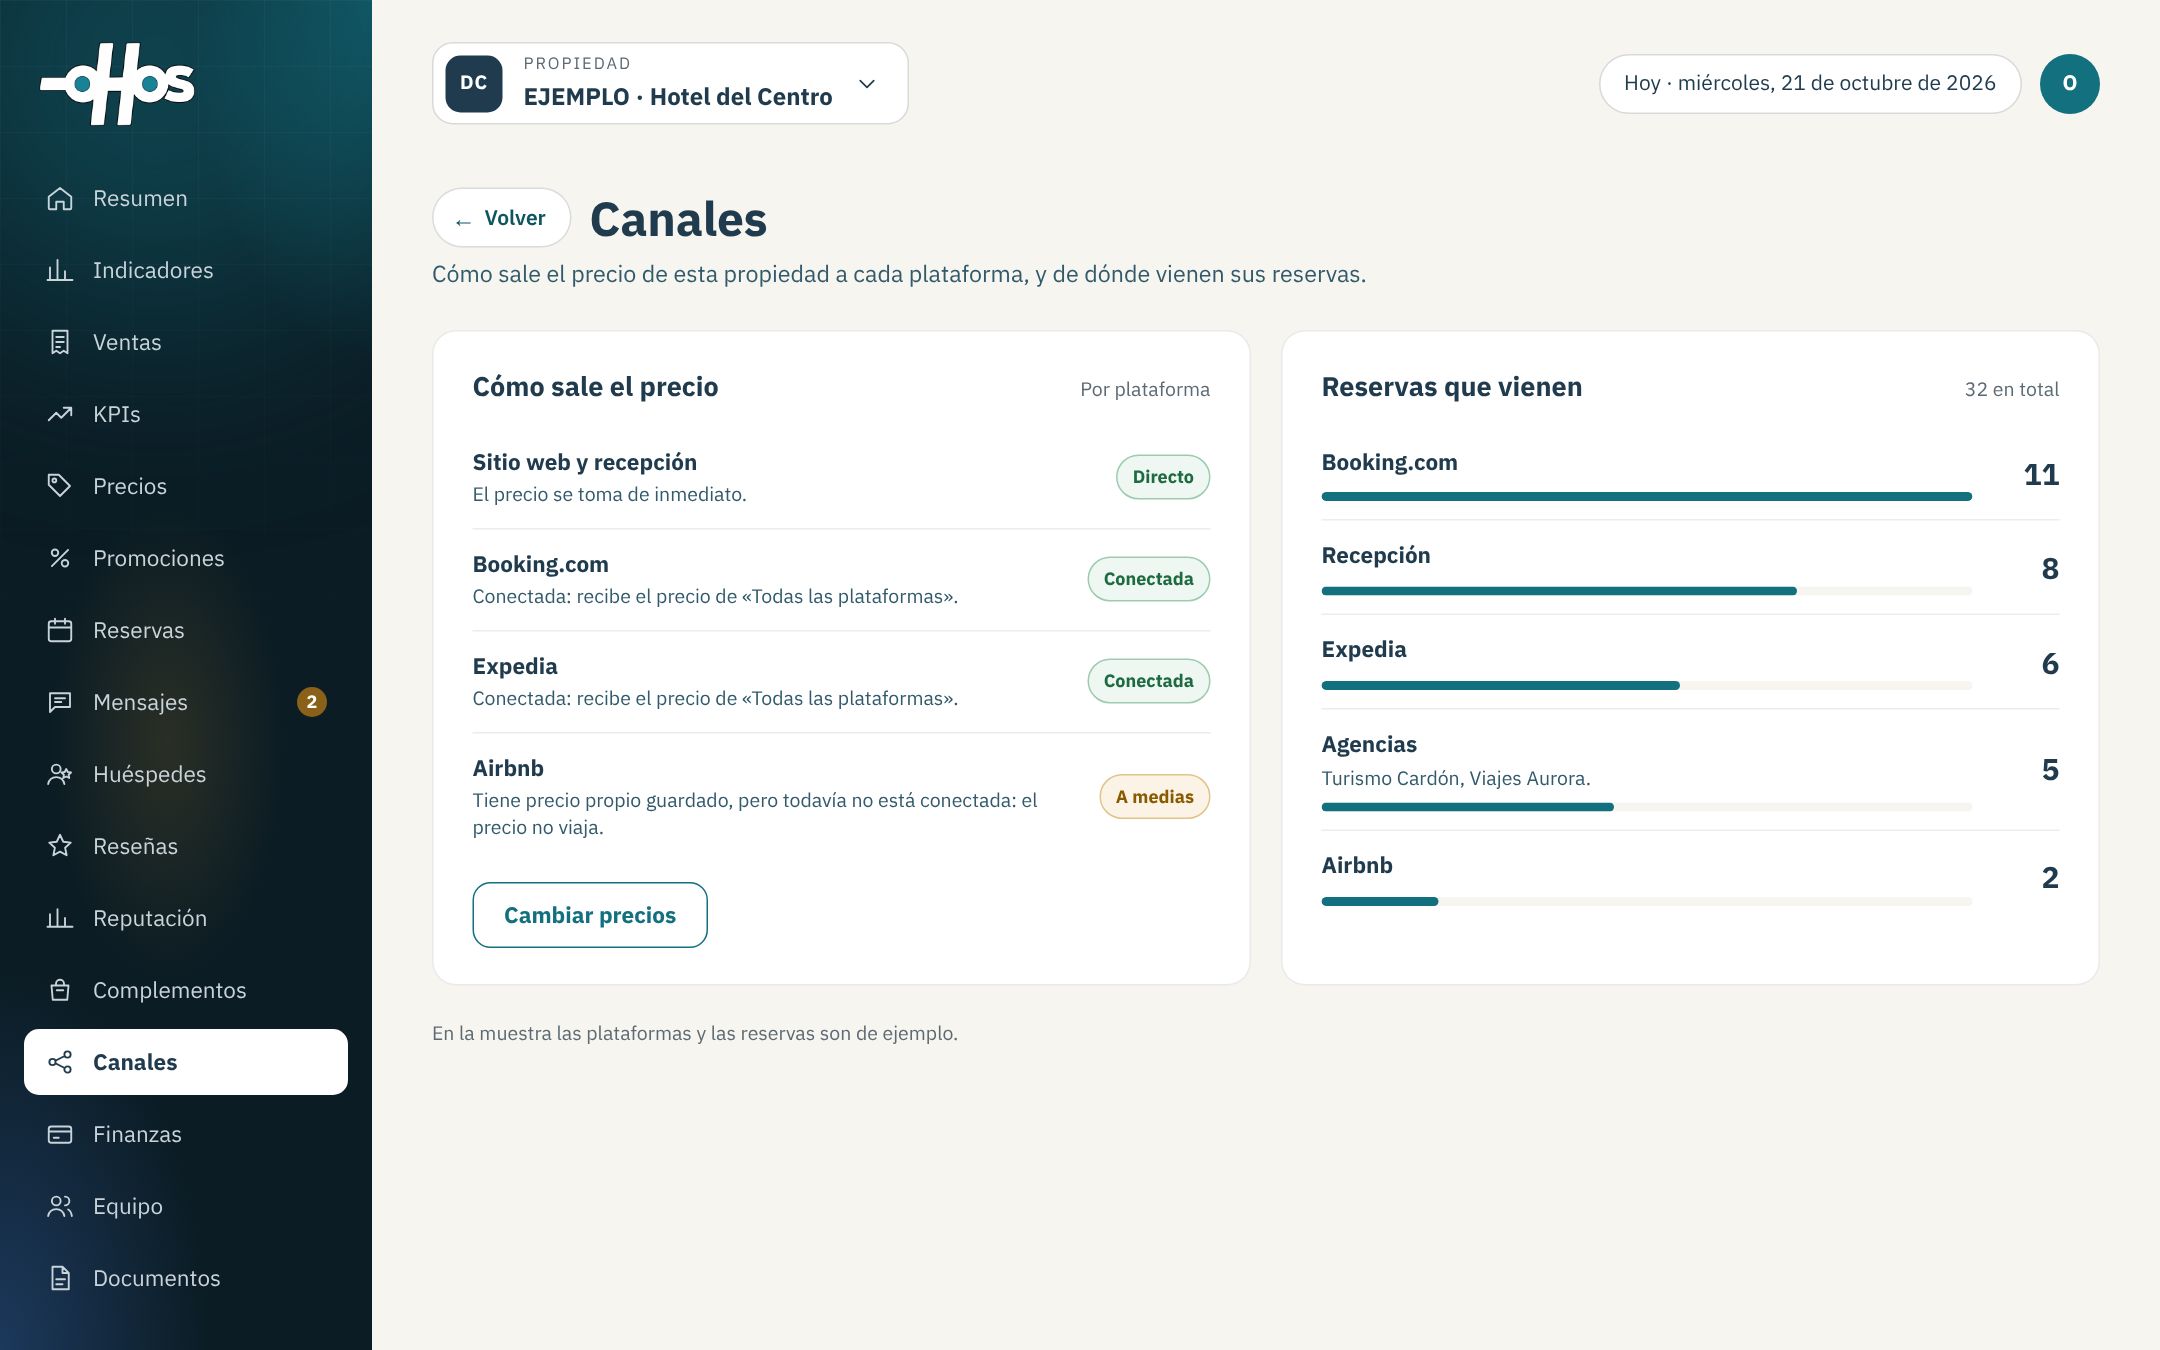Click 'Por plataforma' label
Viewport: 2160px width, 1350px height.
(1145, 389)
